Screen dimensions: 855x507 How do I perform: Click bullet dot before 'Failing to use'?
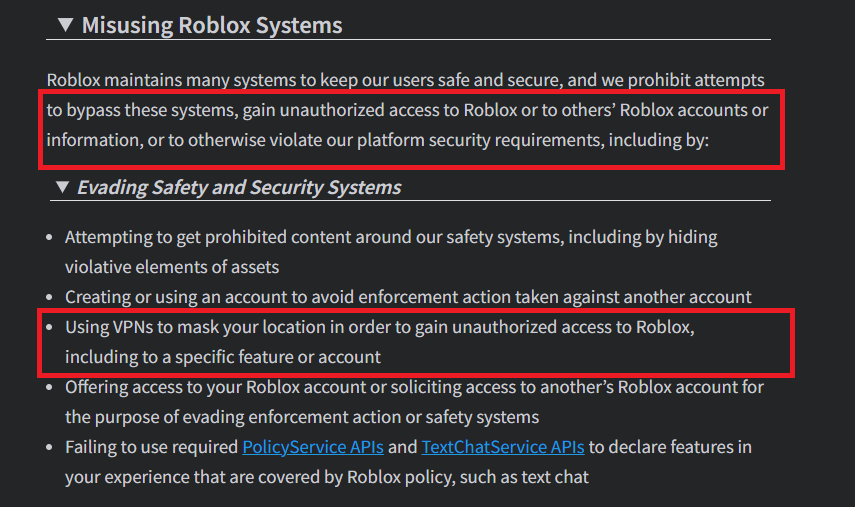pyautogui.click(x=50, y=448)
